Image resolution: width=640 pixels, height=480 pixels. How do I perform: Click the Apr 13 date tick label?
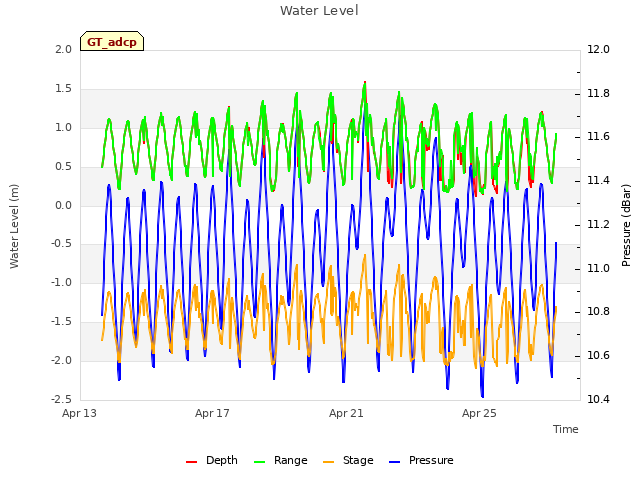click(x=79, y=413)
